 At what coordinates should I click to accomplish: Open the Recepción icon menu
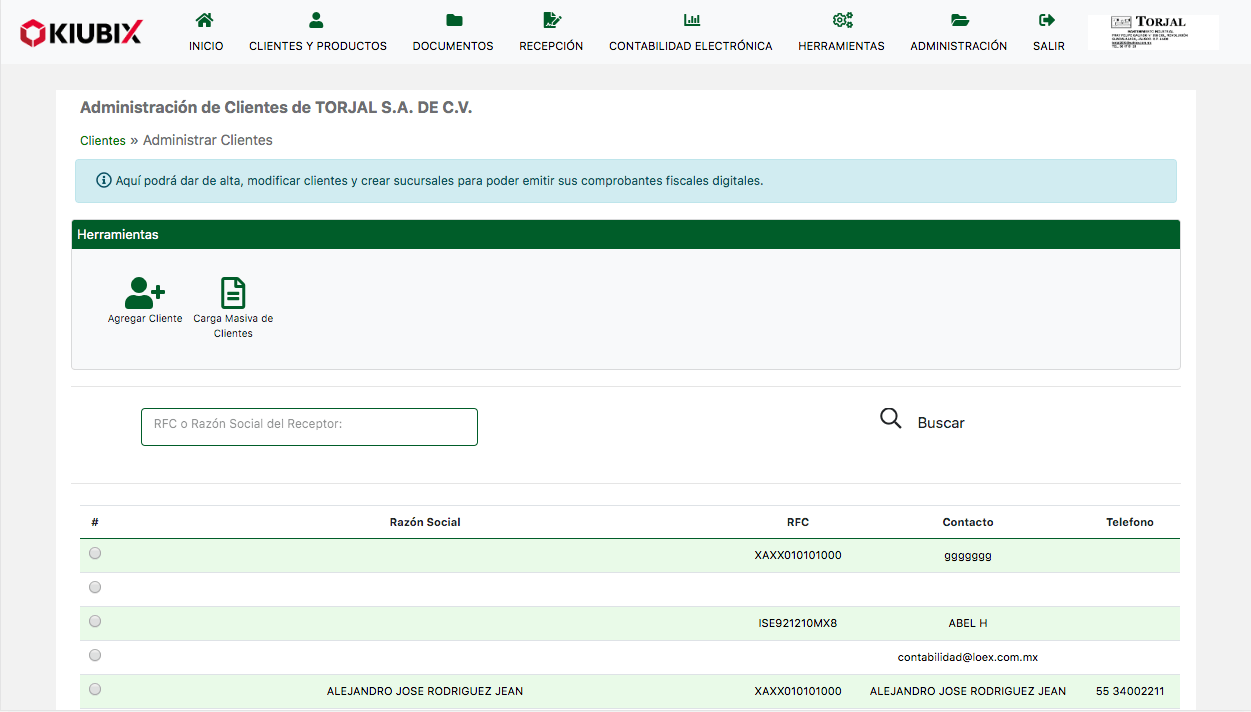click(x=551, y=20)
